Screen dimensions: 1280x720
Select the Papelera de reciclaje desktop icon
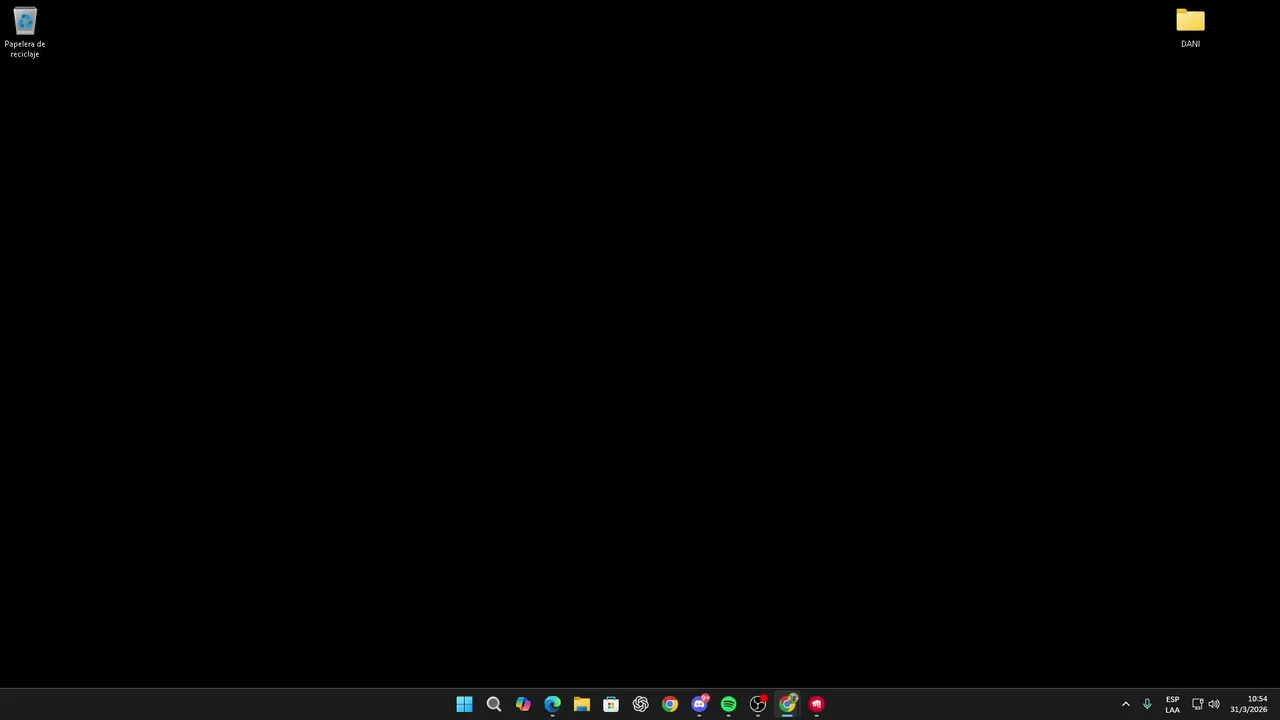(x=25, y=32)
